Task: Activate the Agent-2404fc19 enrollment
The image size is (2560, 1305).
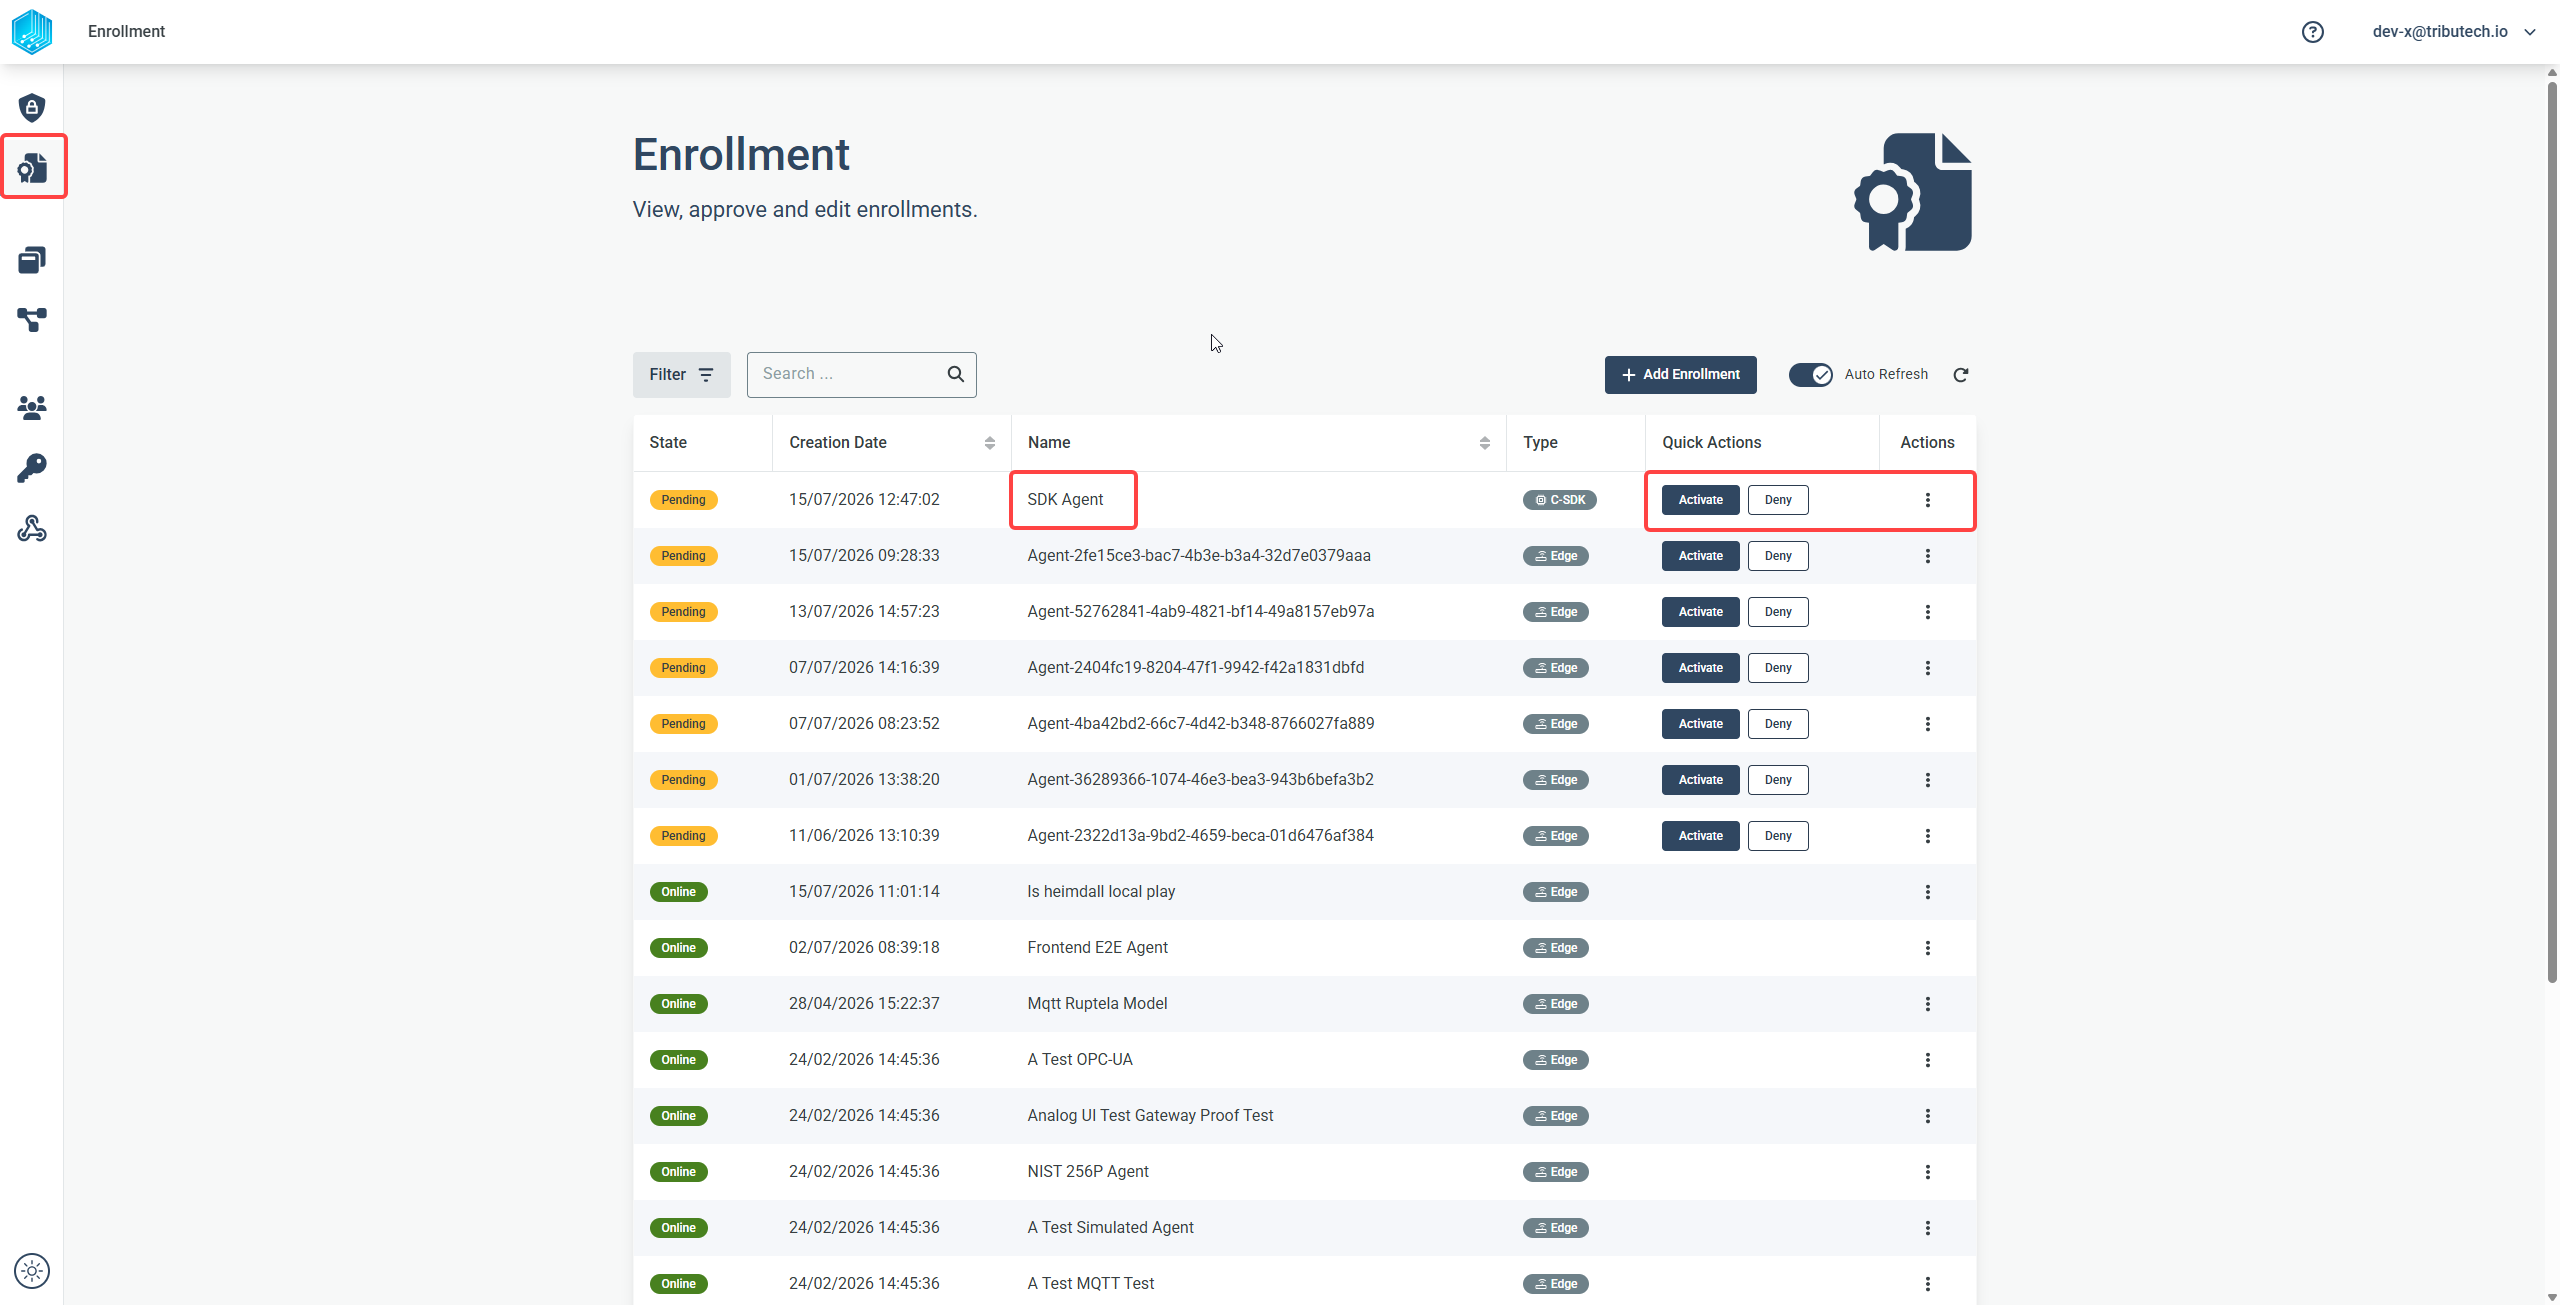Action: pos(1700,668)
